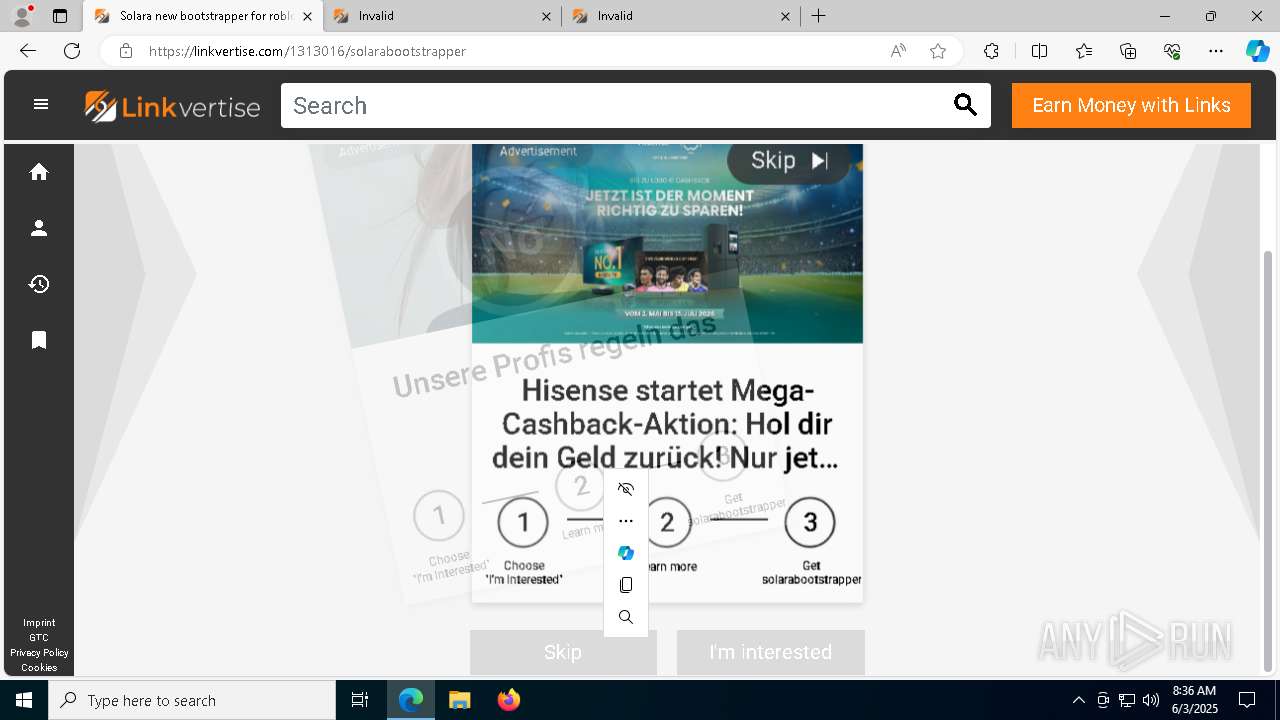Open the volume control in system tray

[x=1151, y=700]
